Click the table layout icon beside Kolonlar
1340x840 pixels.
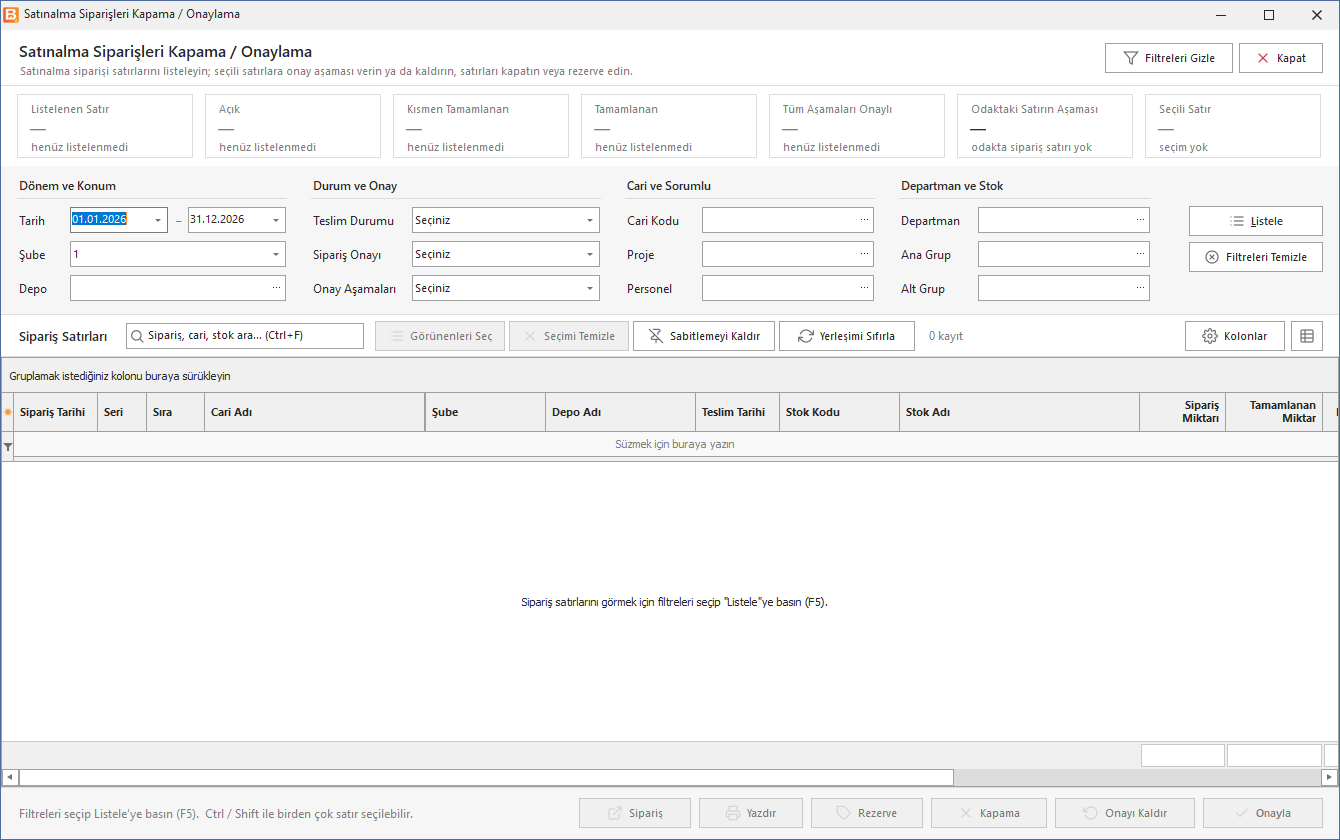coord(1306,336)
